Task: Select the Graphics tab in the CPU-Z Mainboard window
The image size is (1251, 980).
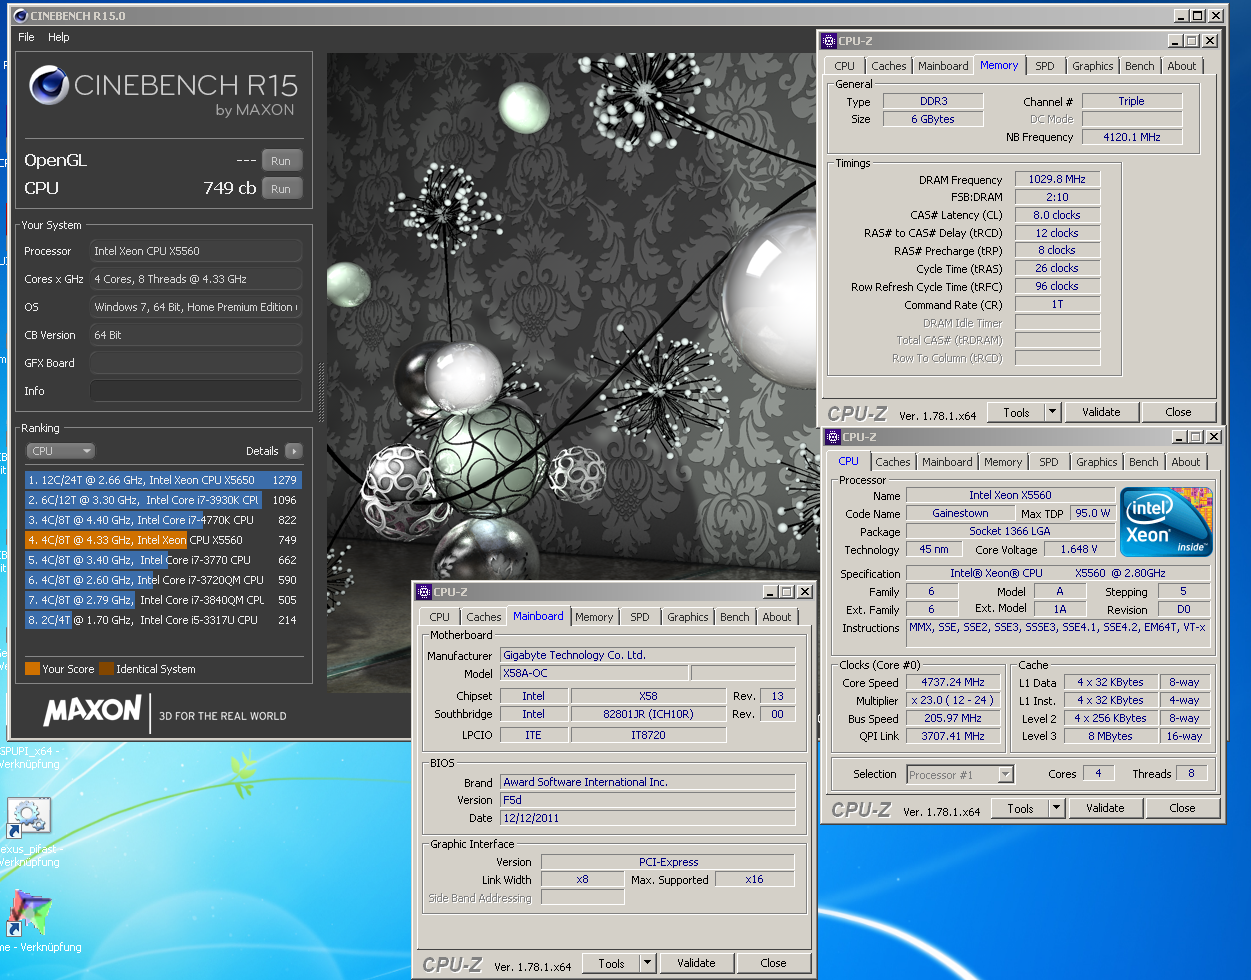Action: click(688, 617)
